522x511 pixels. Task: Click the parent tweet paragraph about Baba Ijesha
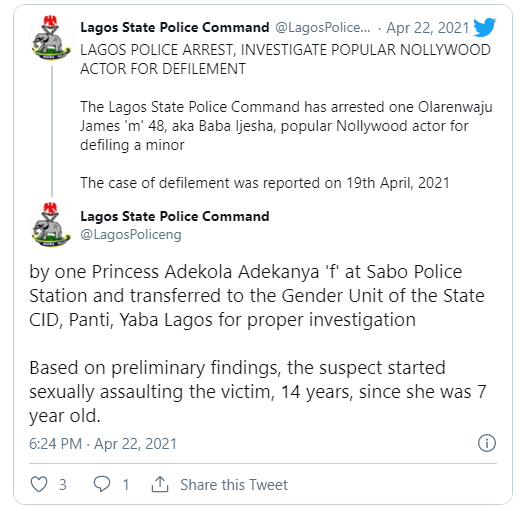[286, 126]
